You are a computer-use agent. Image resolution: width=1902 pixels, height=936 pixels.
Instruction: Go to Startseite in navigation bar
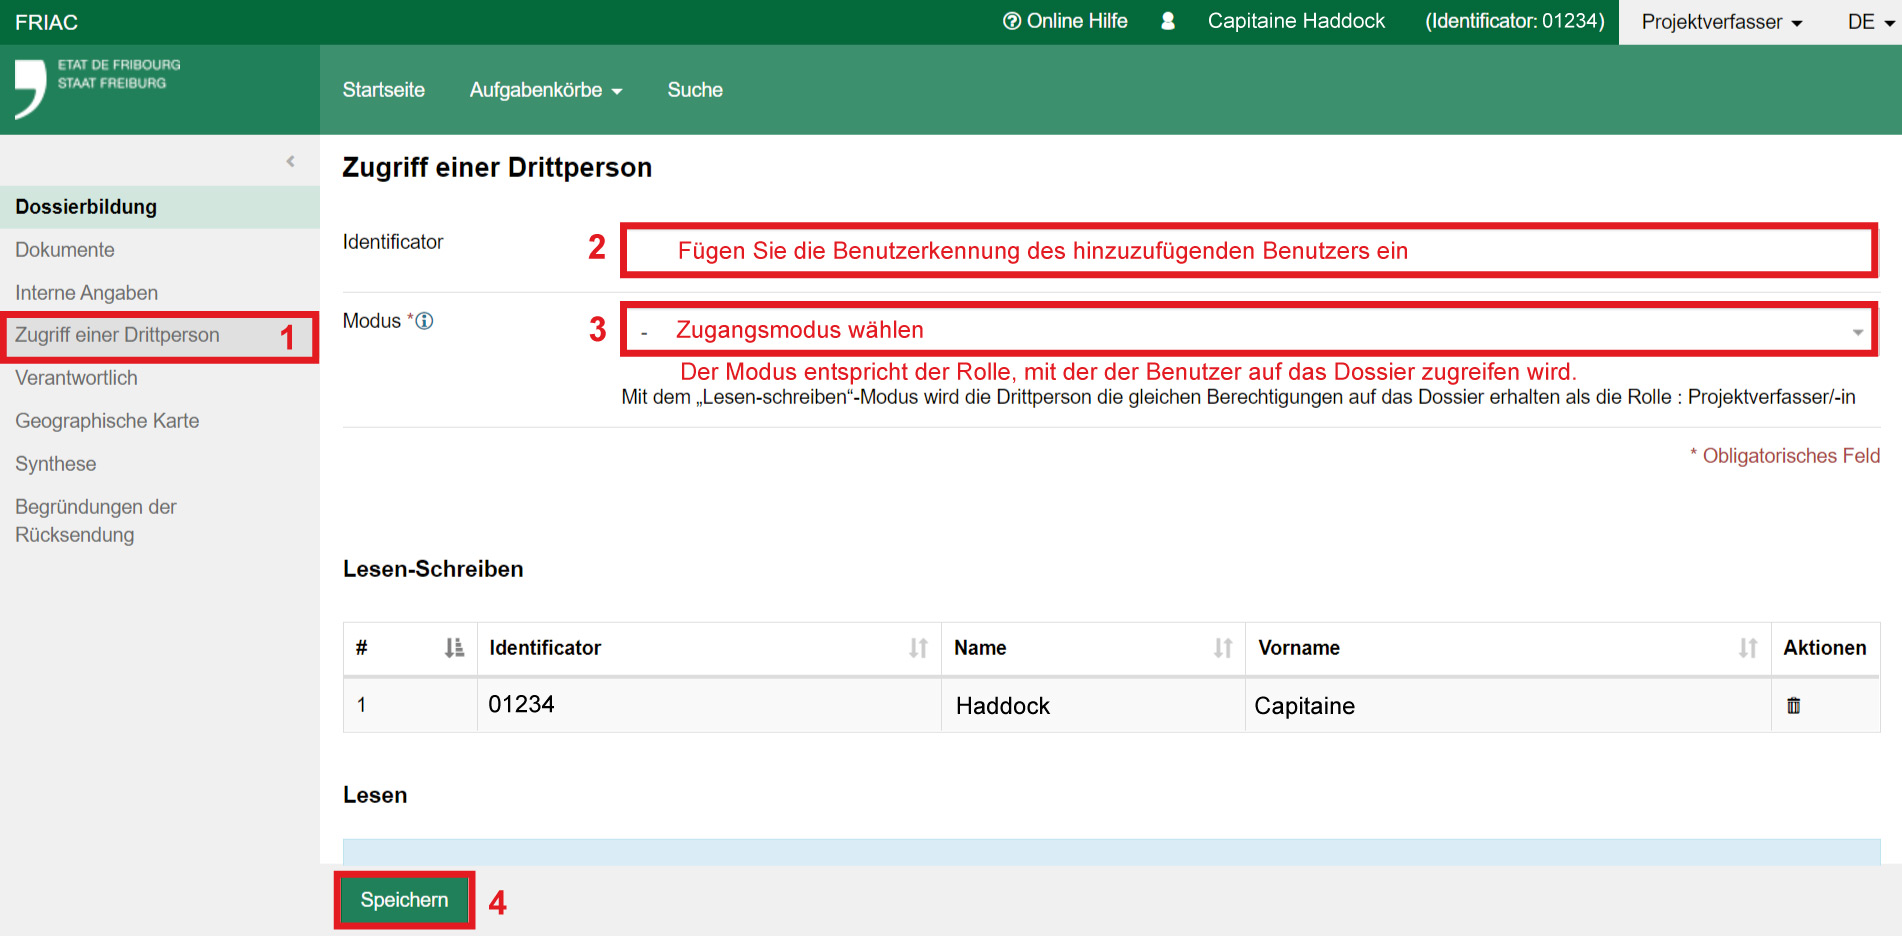(383, 90)
